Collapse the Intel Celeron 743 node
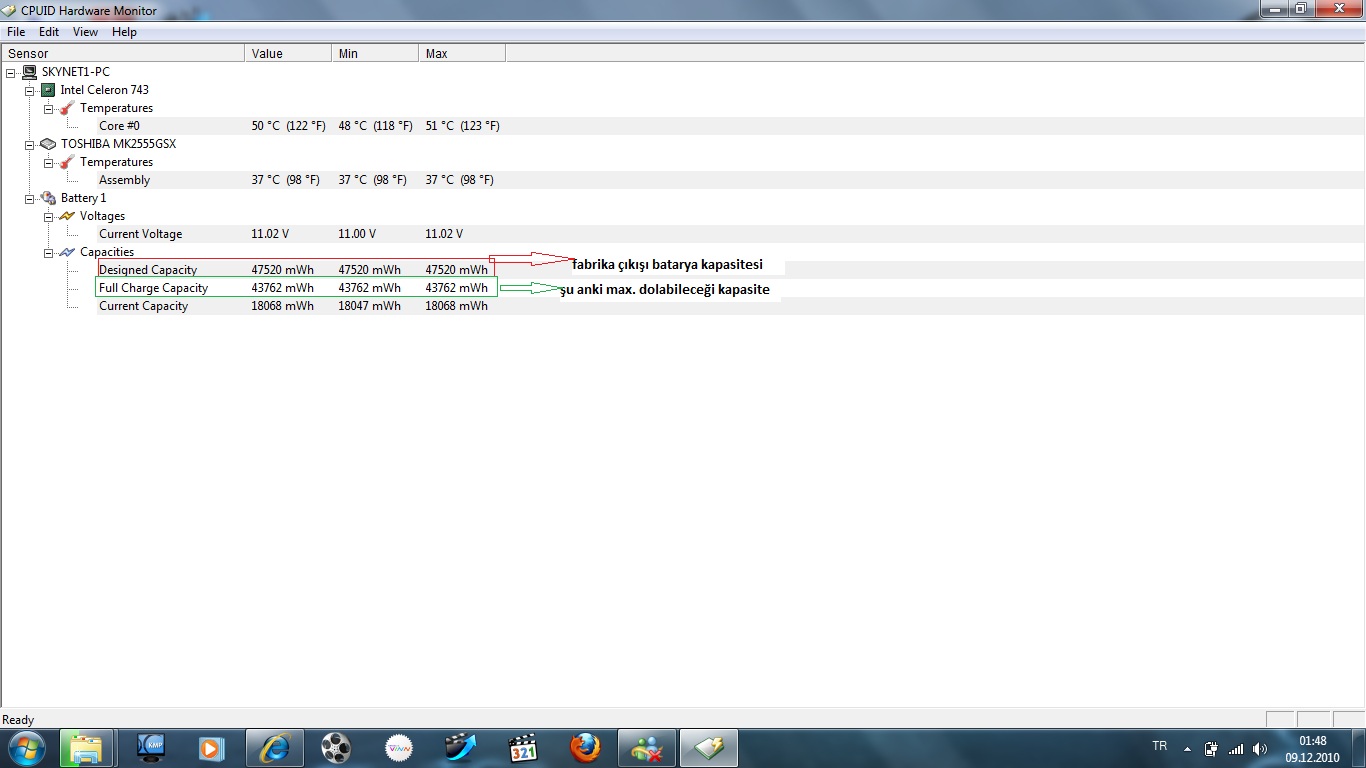 point(30,90)
